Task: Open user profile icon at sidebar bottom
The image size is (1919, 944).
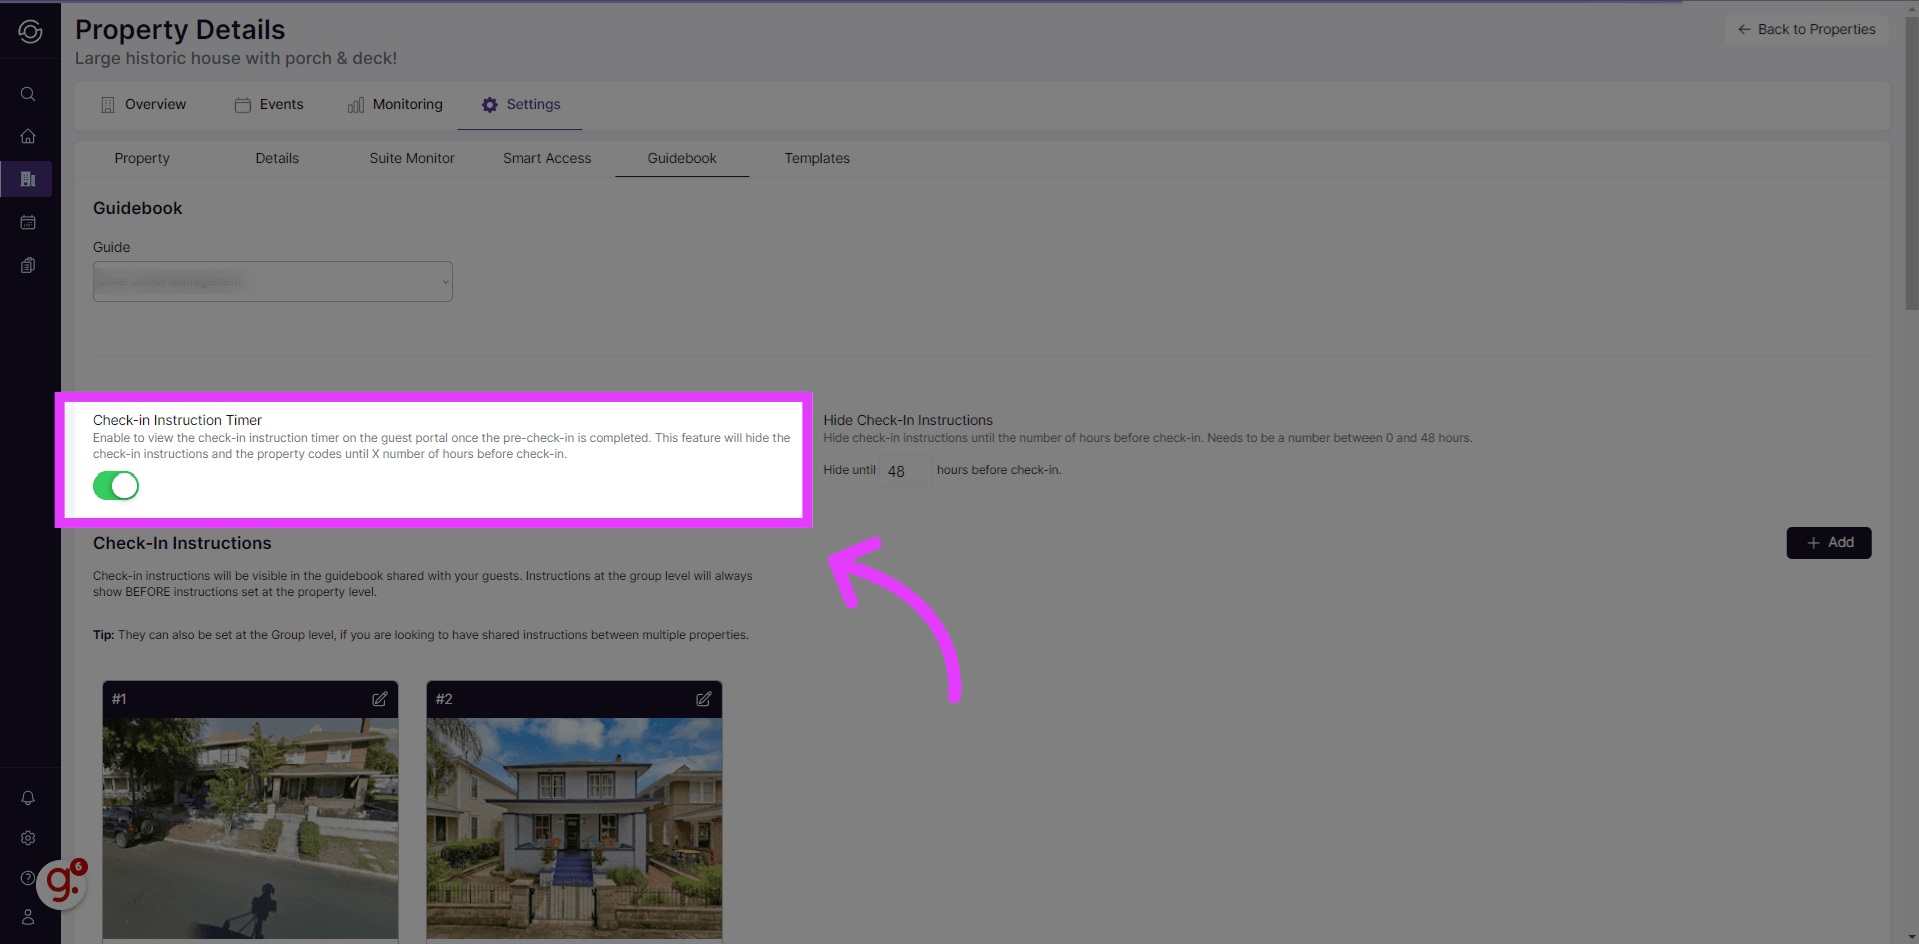Action: 27,917
